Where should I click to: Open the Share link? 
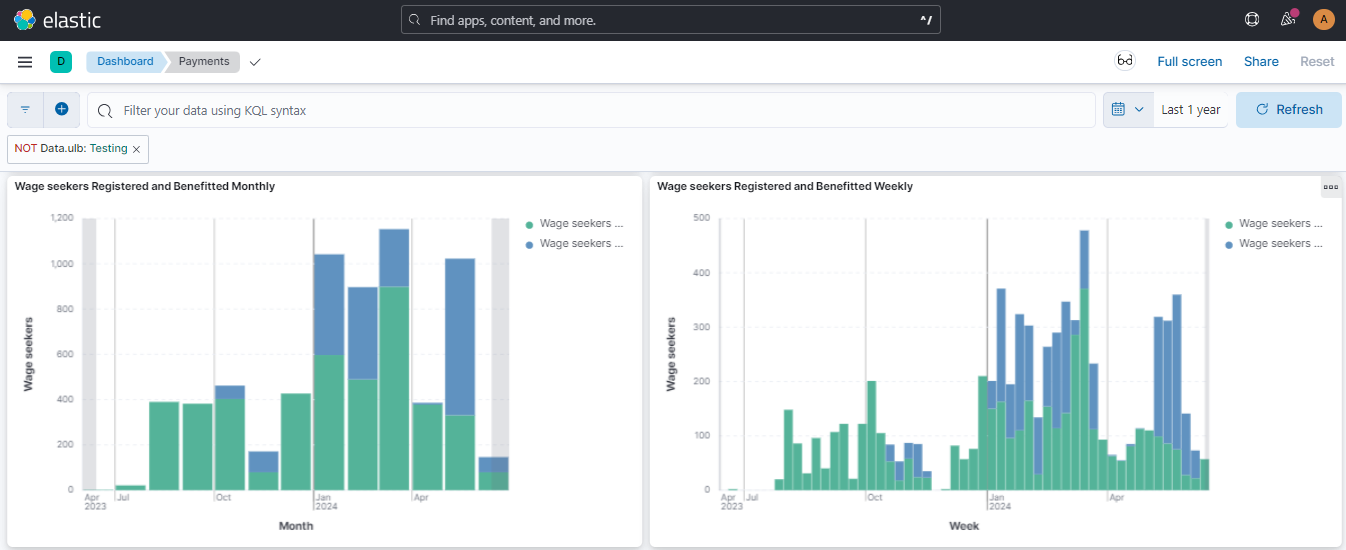pyautogui.click(x=1261, y=62)
